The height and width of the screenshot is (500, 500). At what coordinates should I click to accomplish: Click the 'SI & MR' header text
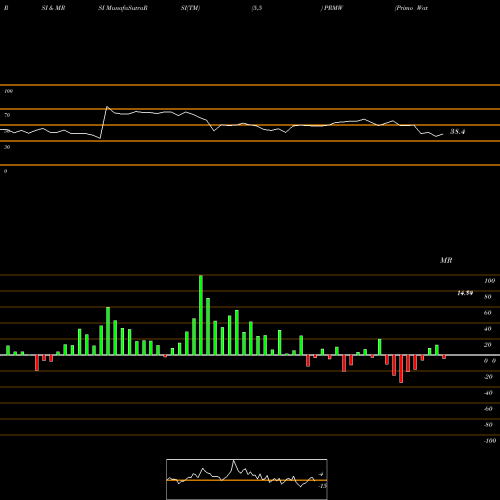[53, 8]
